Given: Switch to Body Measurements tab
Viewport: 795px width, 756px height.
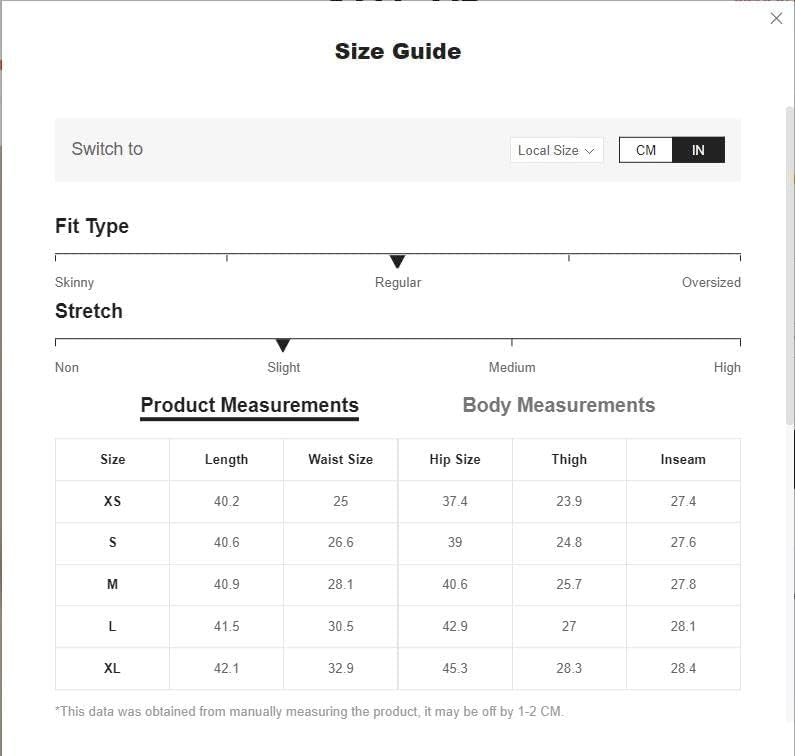Looking at the screenshot, I should 558,405.
